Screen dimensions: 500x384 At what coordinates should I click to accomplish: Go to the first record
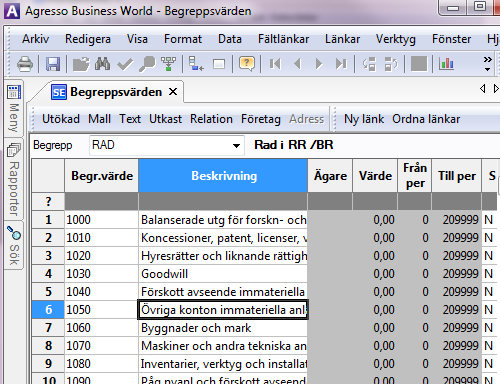[275, 63]
